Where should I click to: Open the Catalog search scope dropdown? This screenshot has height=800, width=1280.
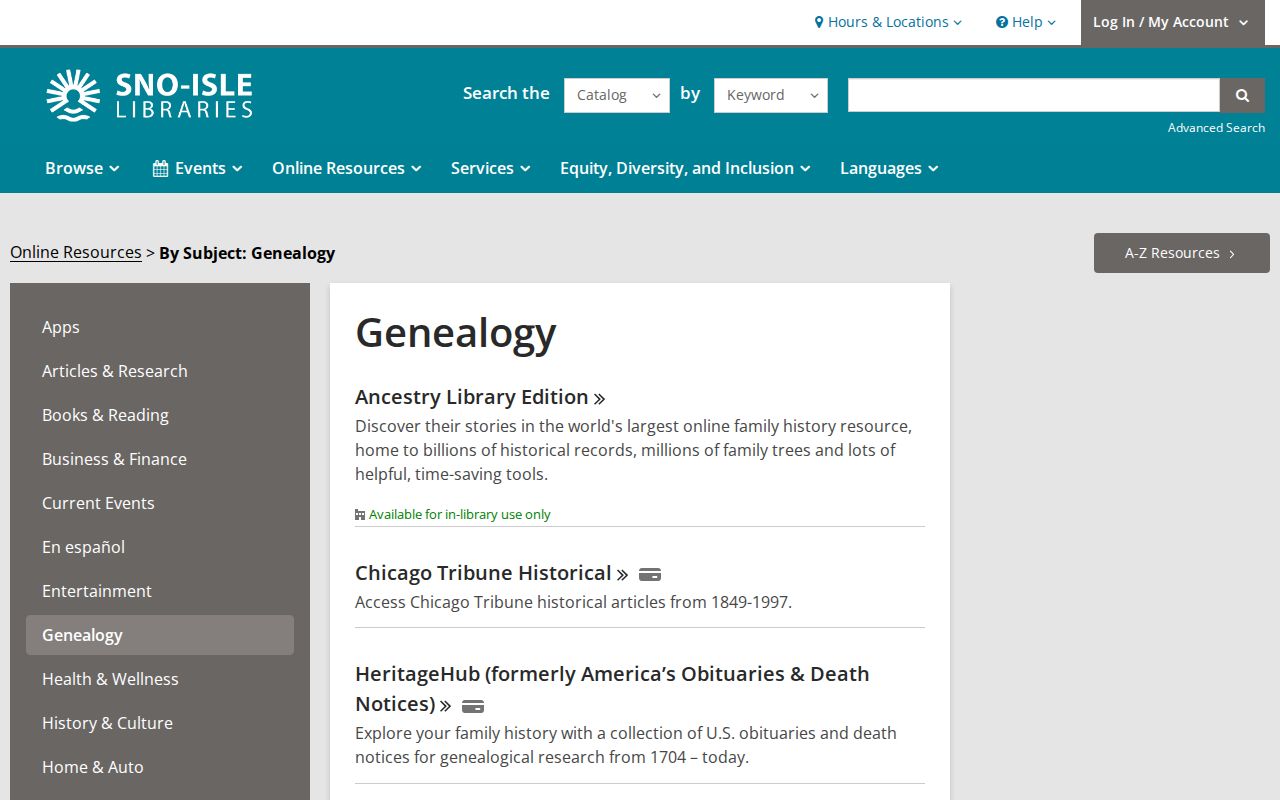pos(617,95)
